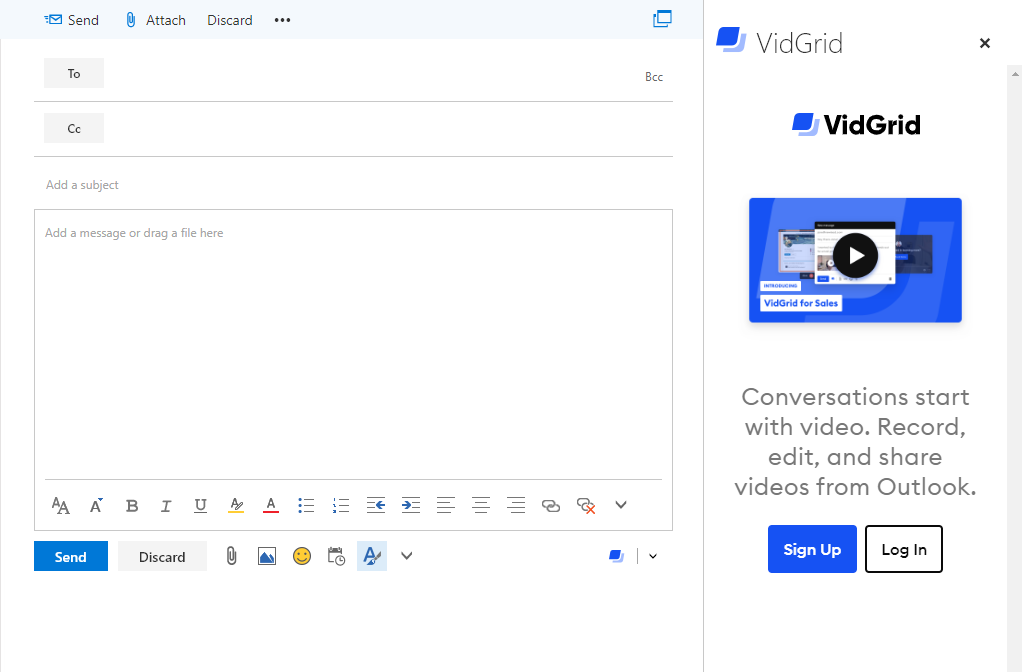Image resolution: width=1022 pixels, height=672 pixels.
Task: Pop out the message into new window
Action: coord(662,19)
